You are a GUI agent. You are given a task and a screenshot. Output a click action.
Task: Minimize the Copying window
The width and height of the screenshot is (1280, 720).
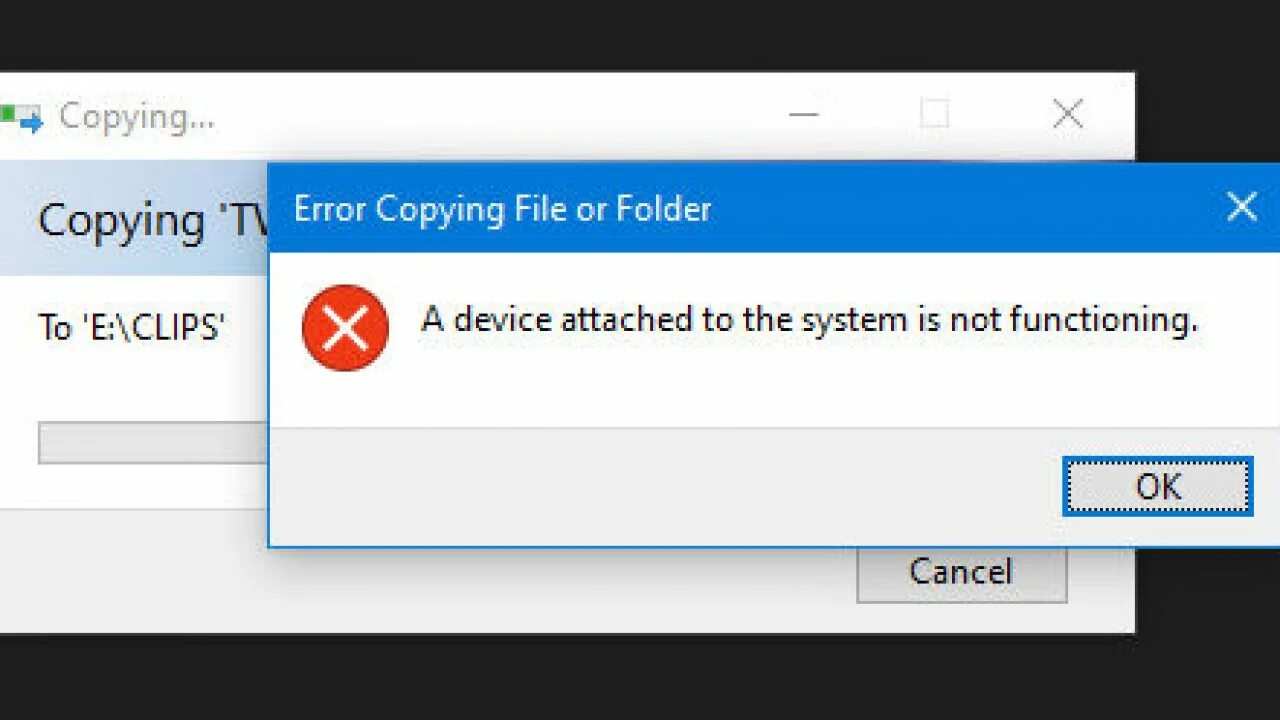803,114
